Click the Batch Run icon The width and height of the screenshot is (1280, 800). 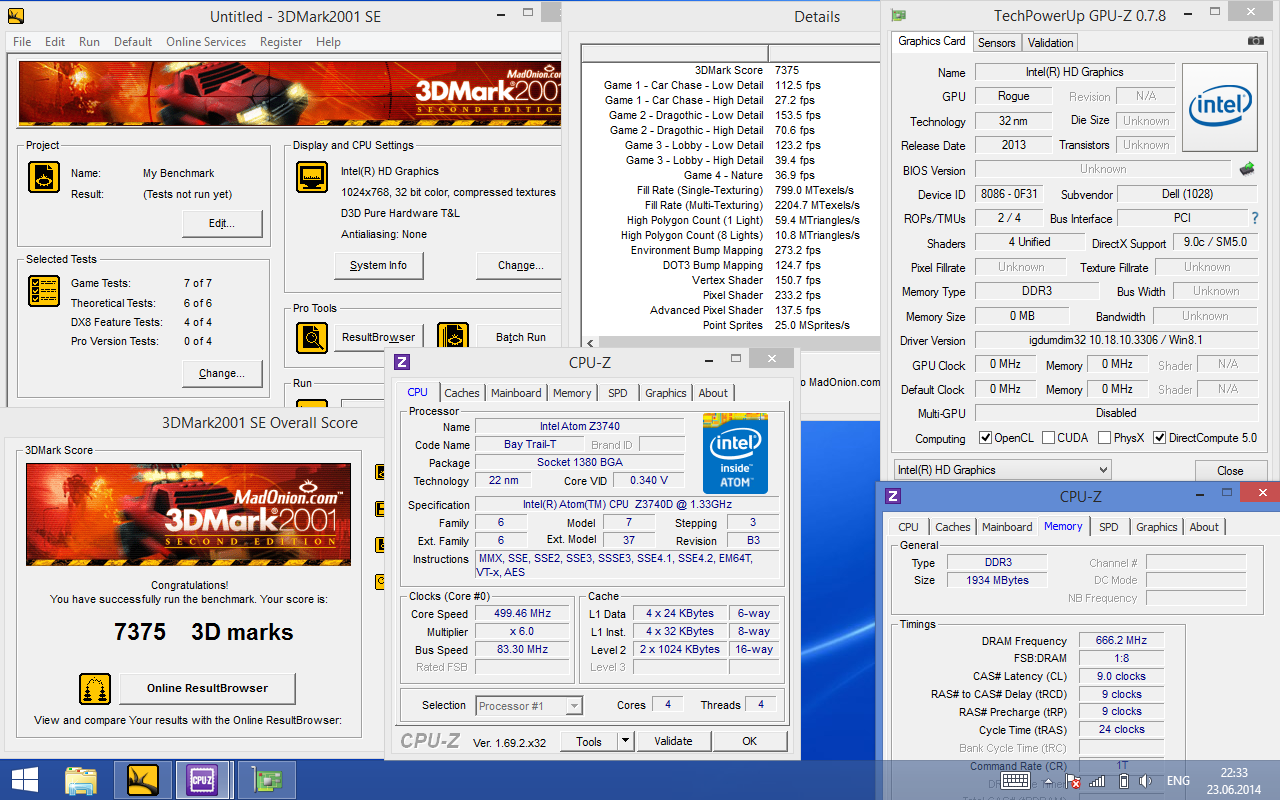pos(452,337)
